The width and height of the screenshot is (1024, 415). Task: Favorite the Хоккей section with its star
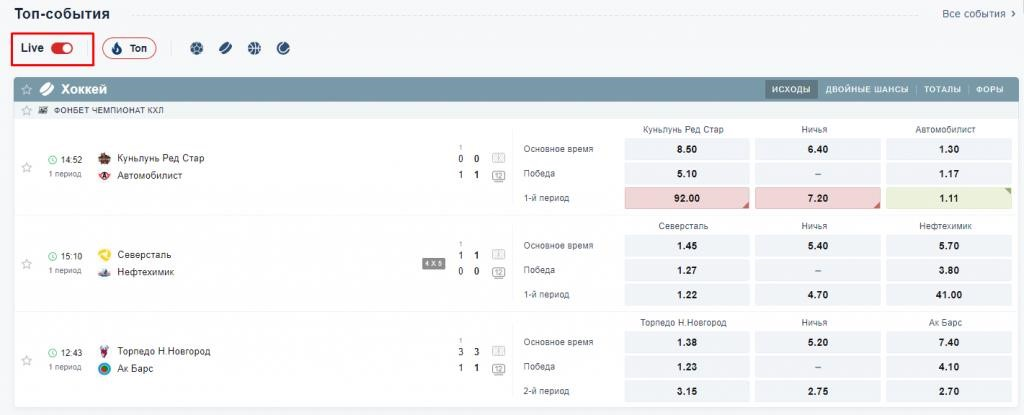(27, 90)
